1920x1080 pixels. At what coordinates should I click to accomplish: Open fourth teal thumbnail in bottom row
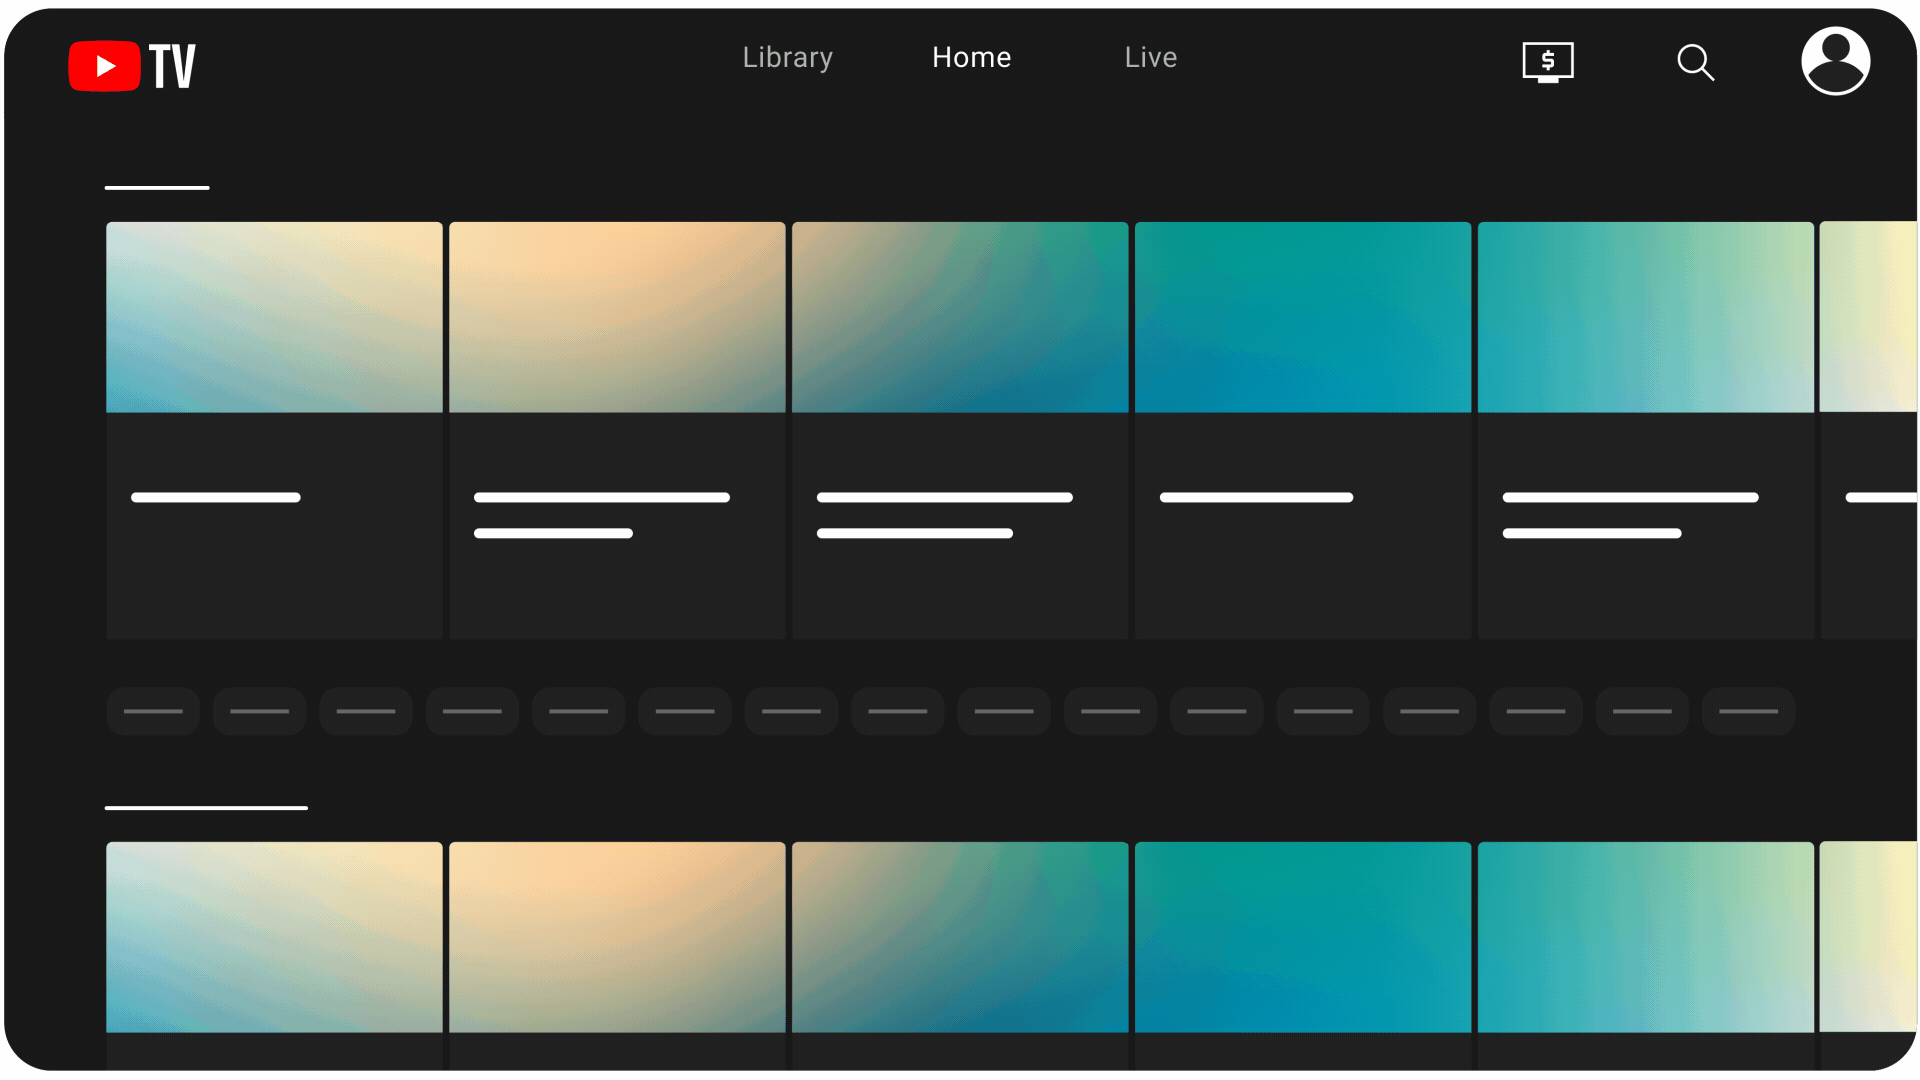point(1302,937)
